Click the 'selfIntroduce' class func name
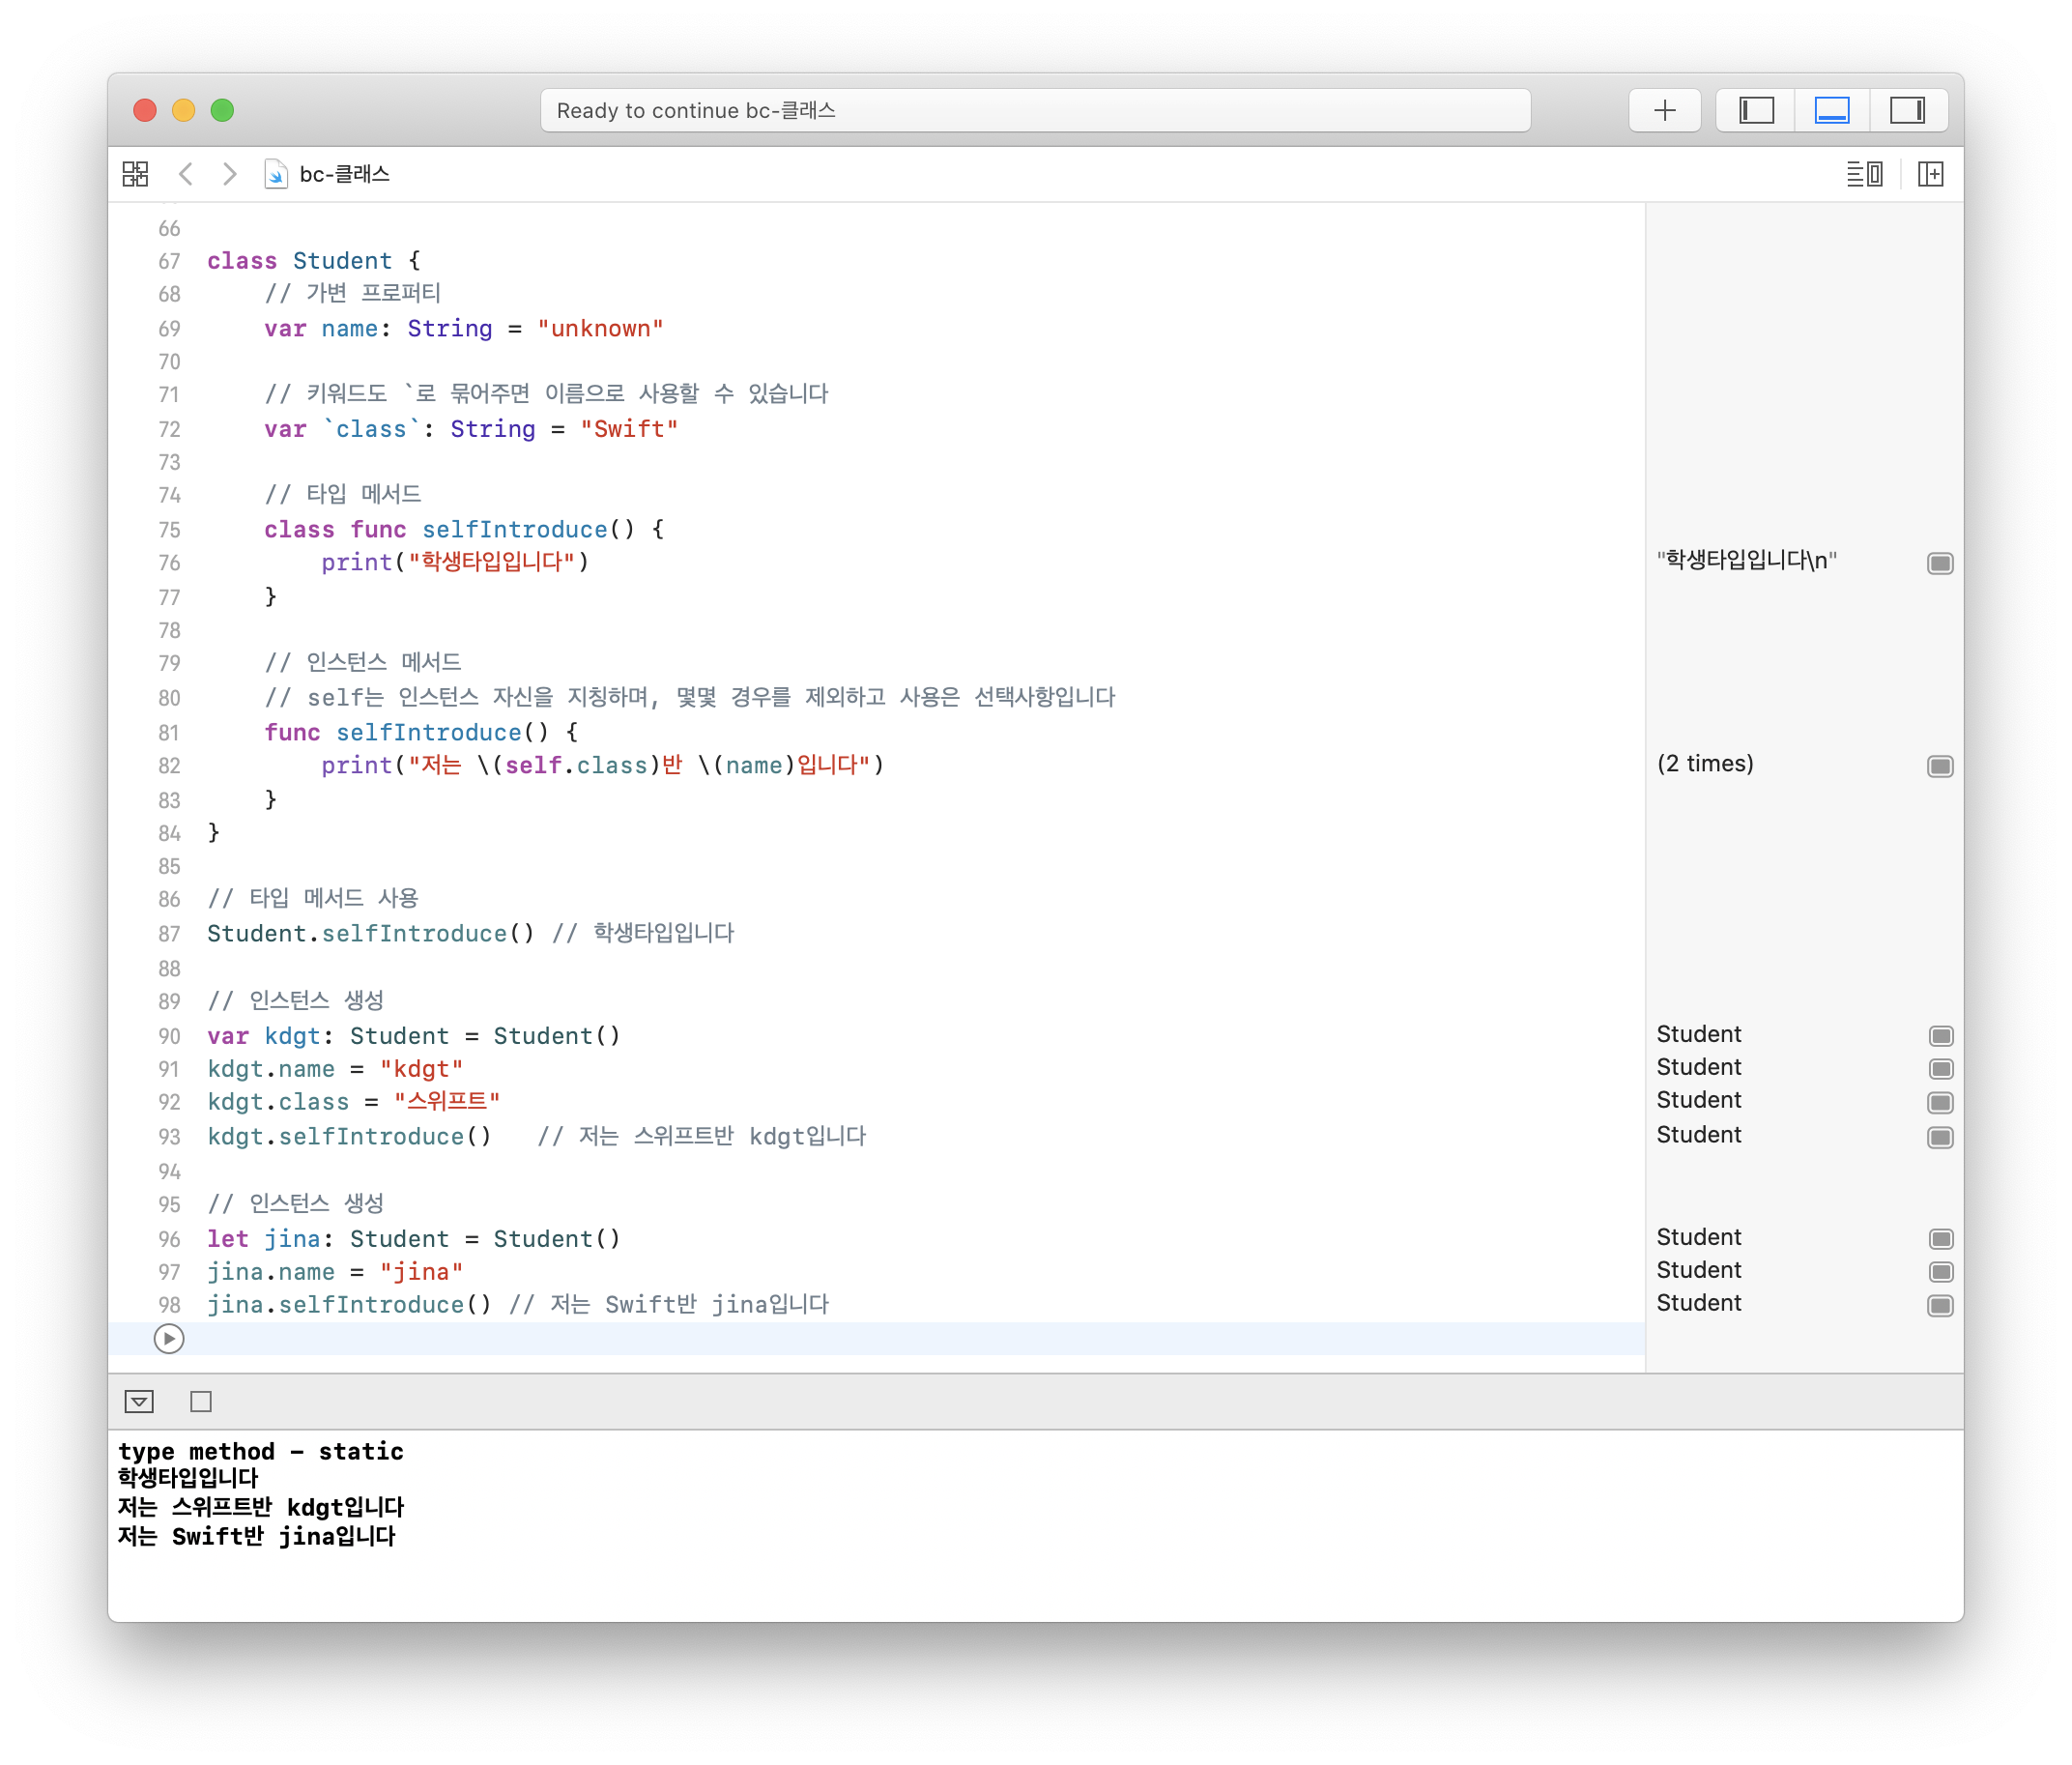 click(x=514, y=529)
